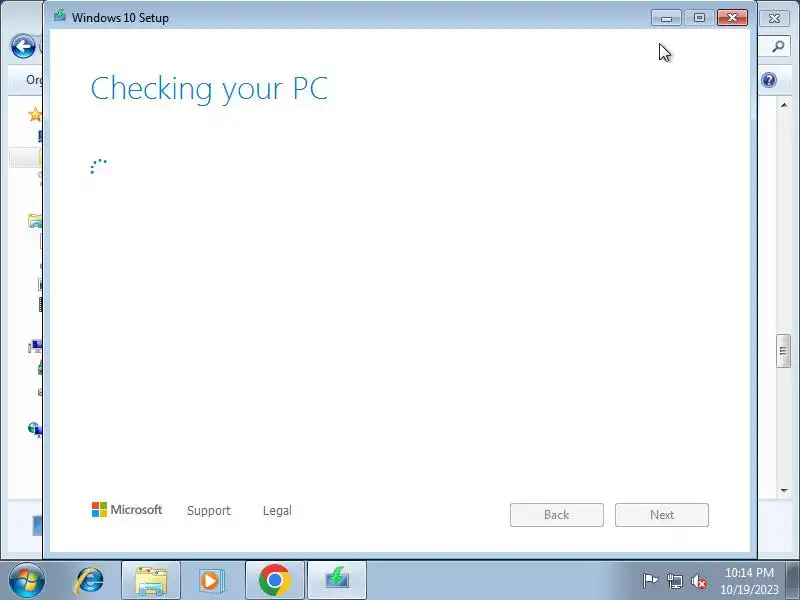Click the network tray icon

click(674, 581)
